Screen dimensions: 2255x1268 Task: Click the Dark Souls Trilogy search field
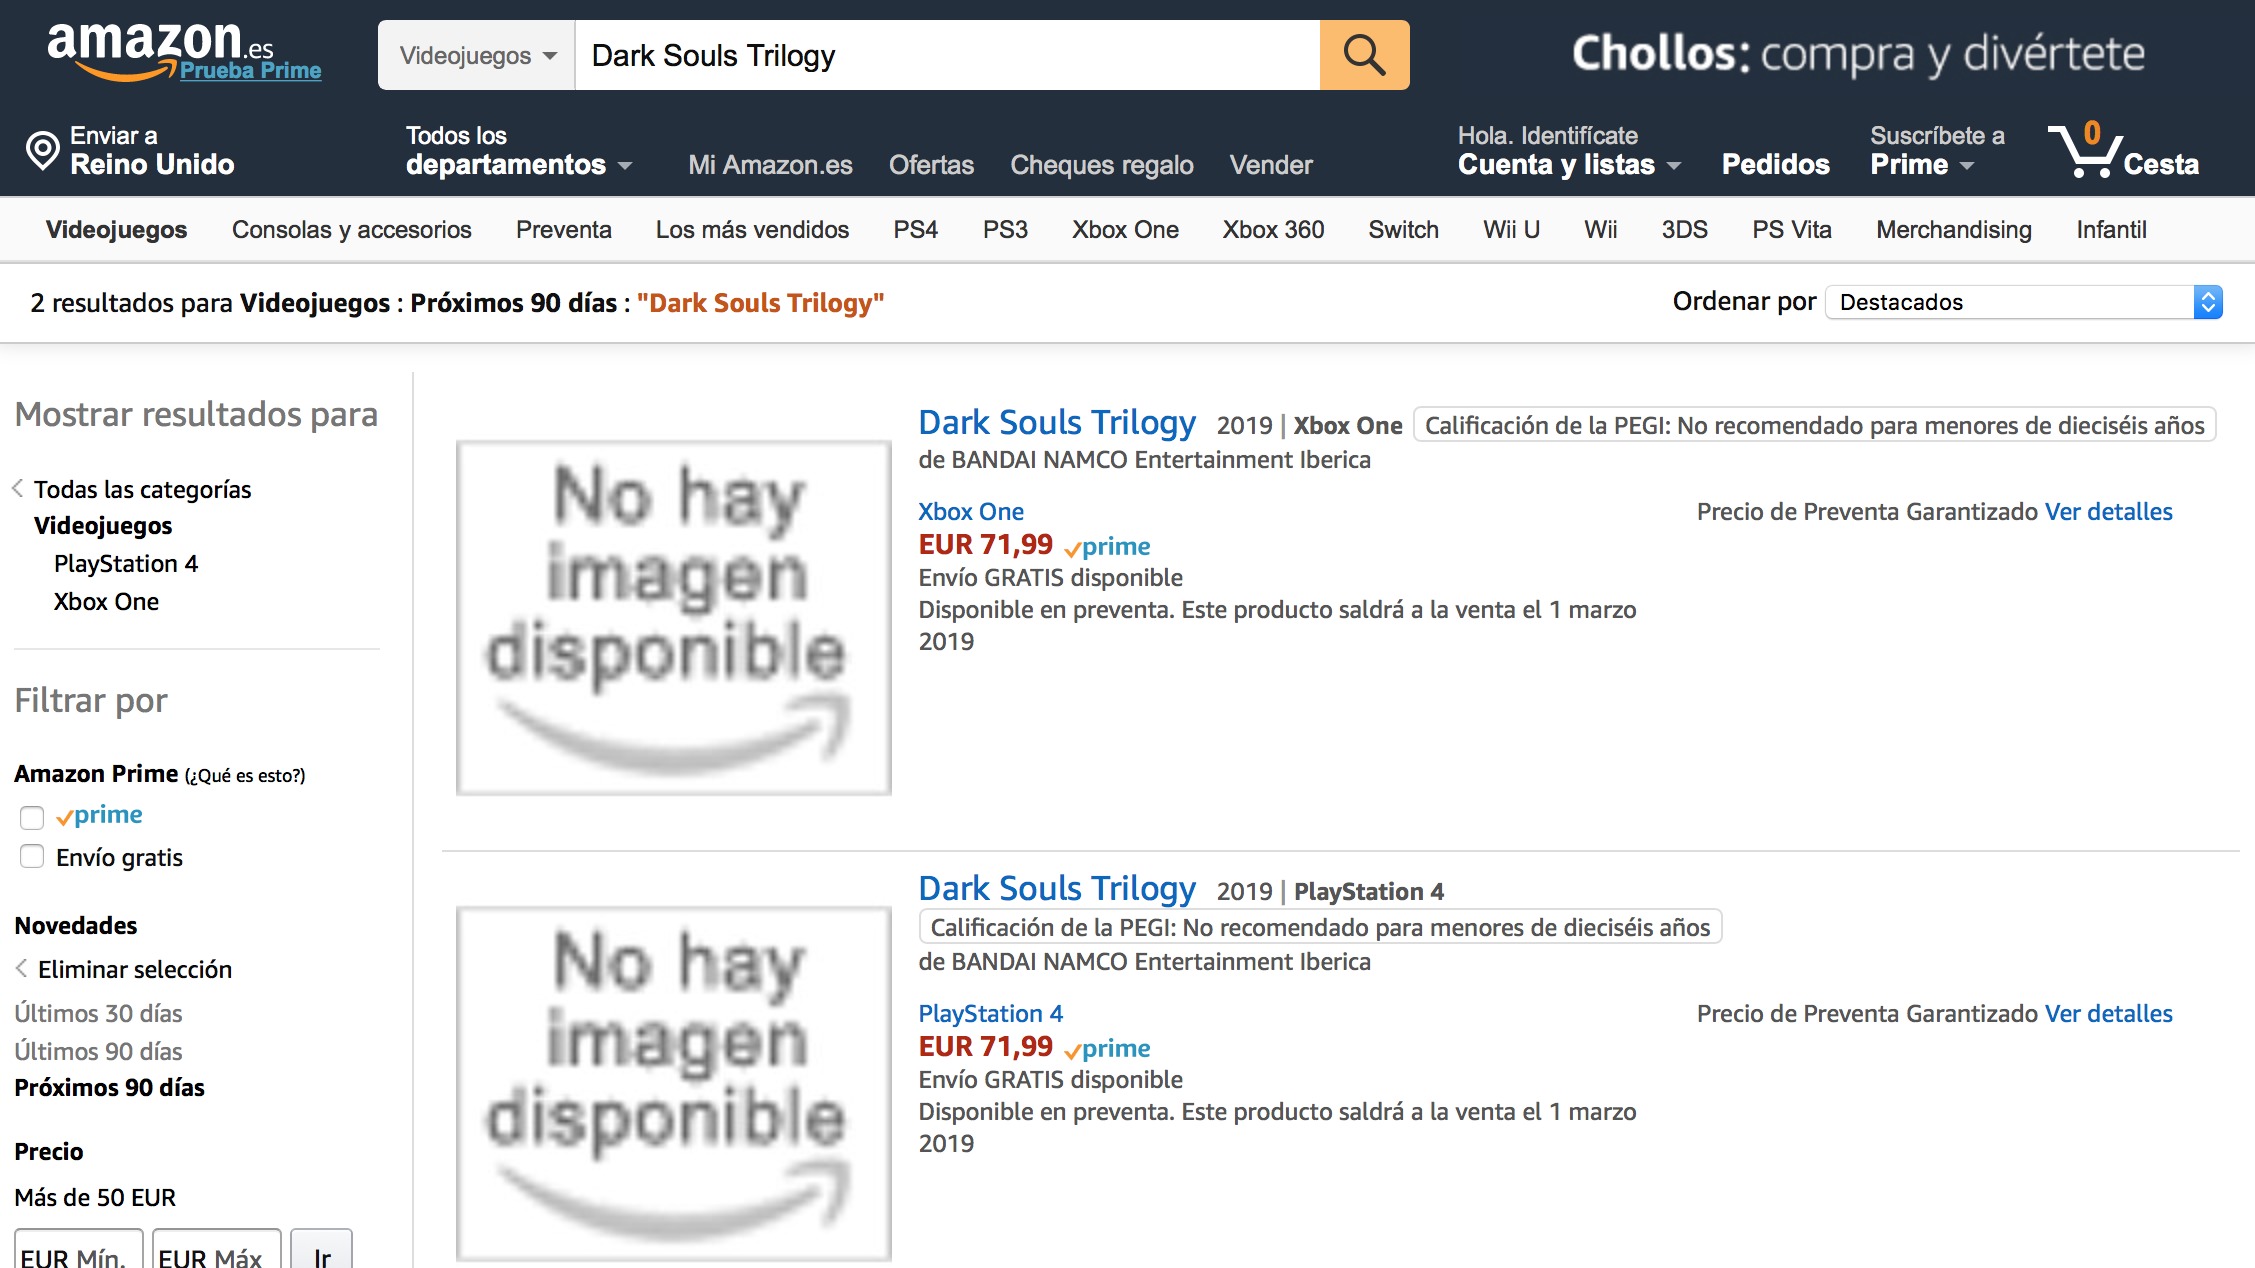pyautogui.click(x=946, y=55)
